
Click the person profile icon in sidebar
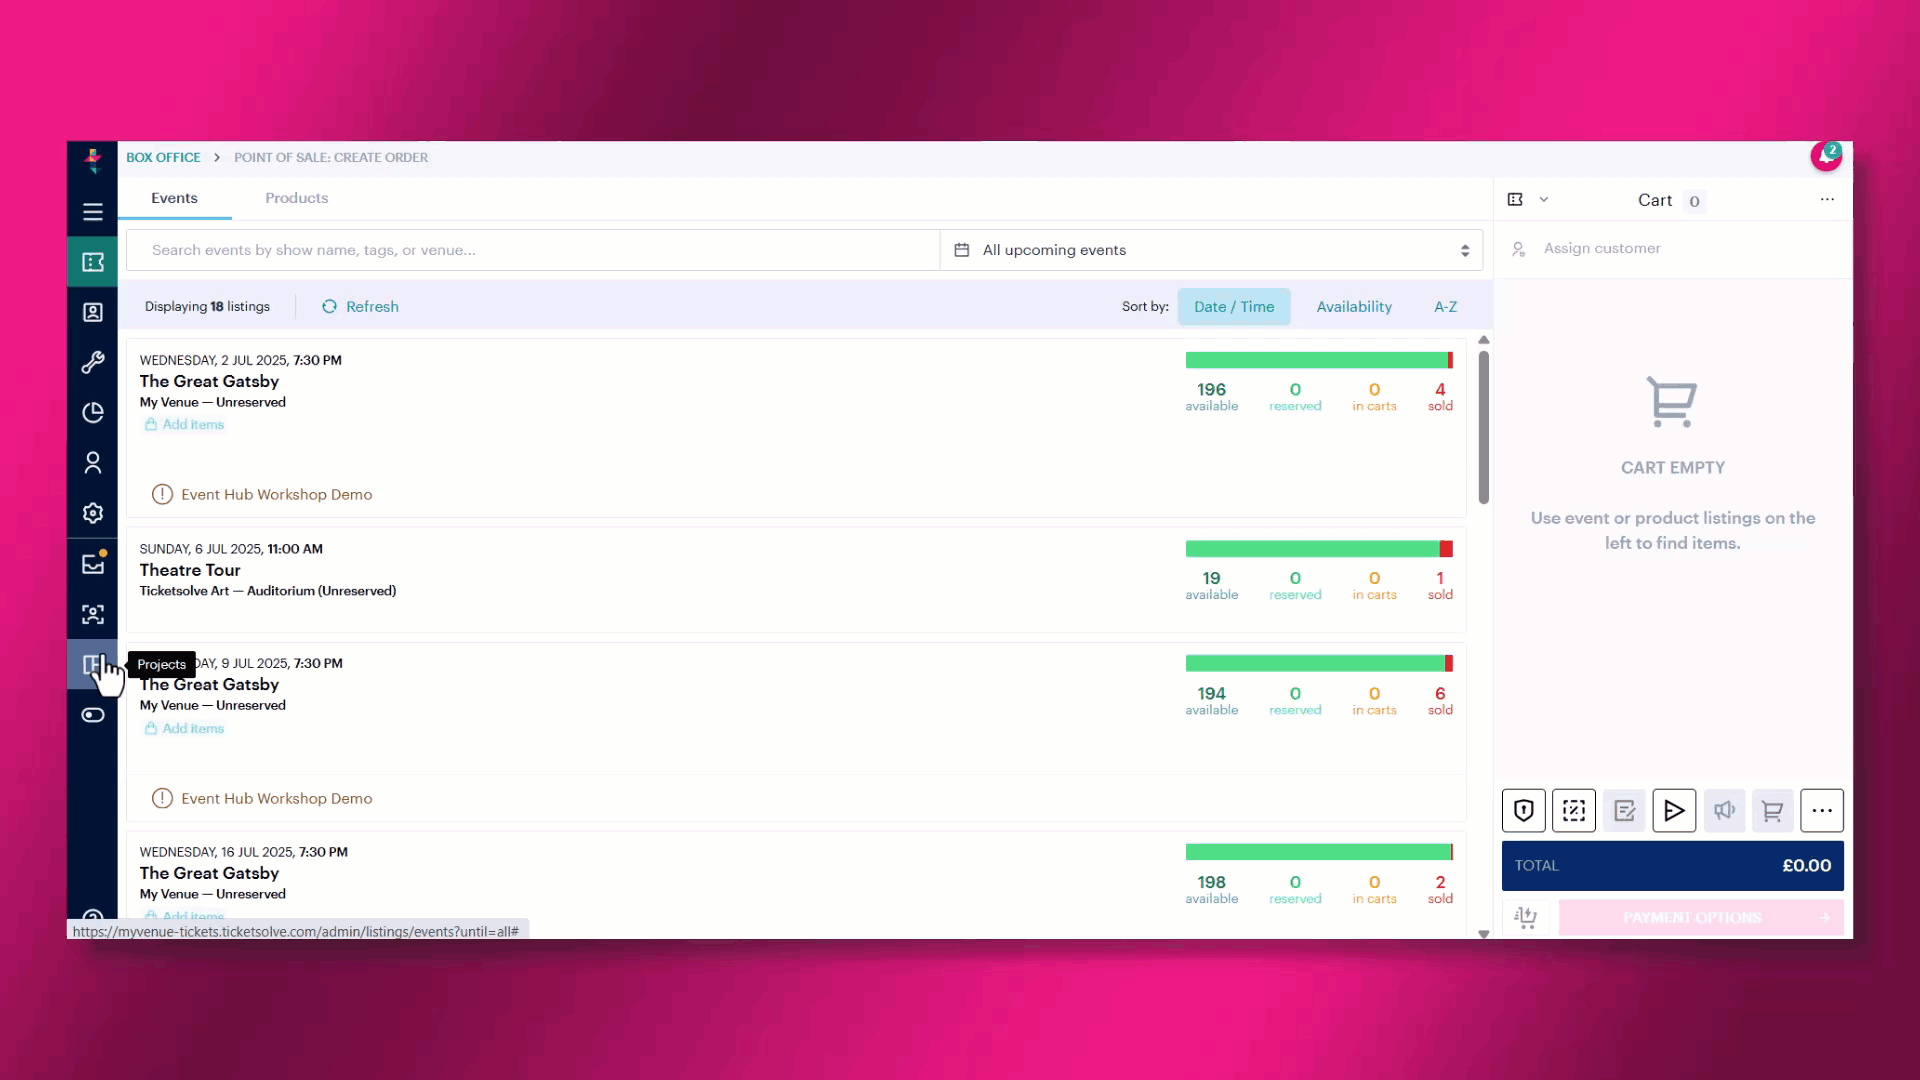(x=93, y=462)
